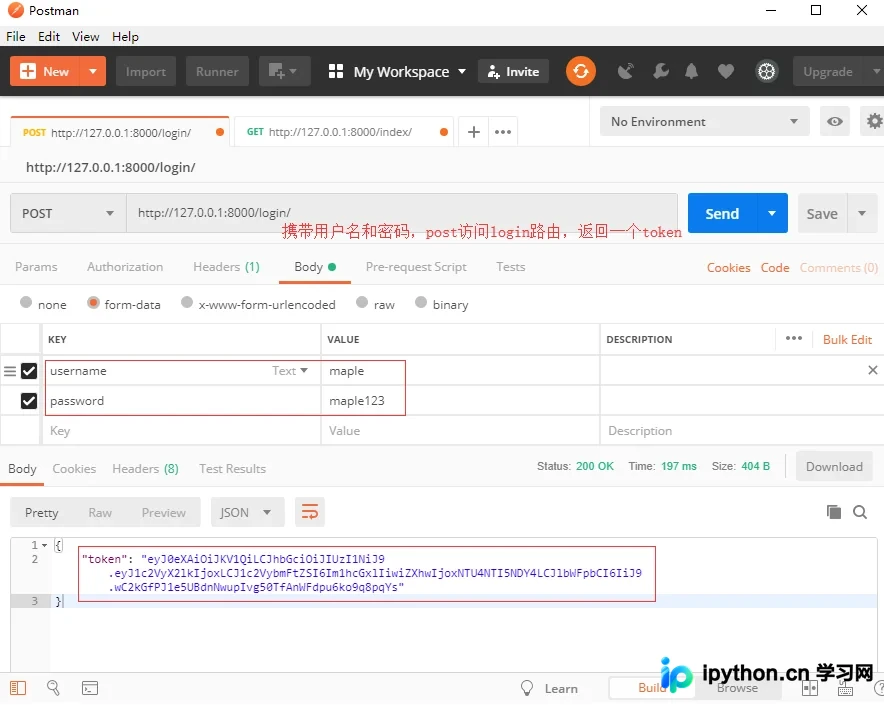Open find and replace in status bar
This screenshot has height=705, width=884.
click(53, 688)
